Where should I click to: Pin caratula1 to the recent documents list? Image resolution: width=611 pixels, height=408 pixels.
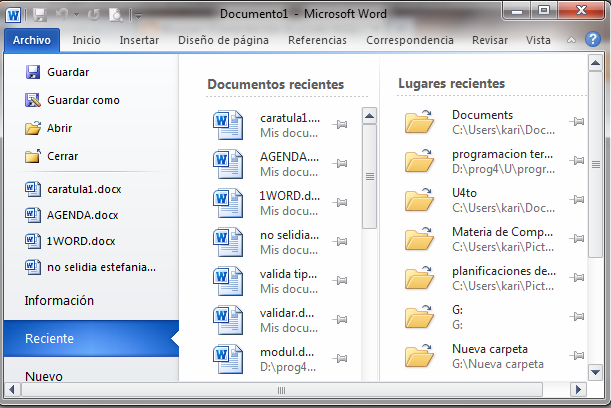pyautogui.click(x=340, y=125)
